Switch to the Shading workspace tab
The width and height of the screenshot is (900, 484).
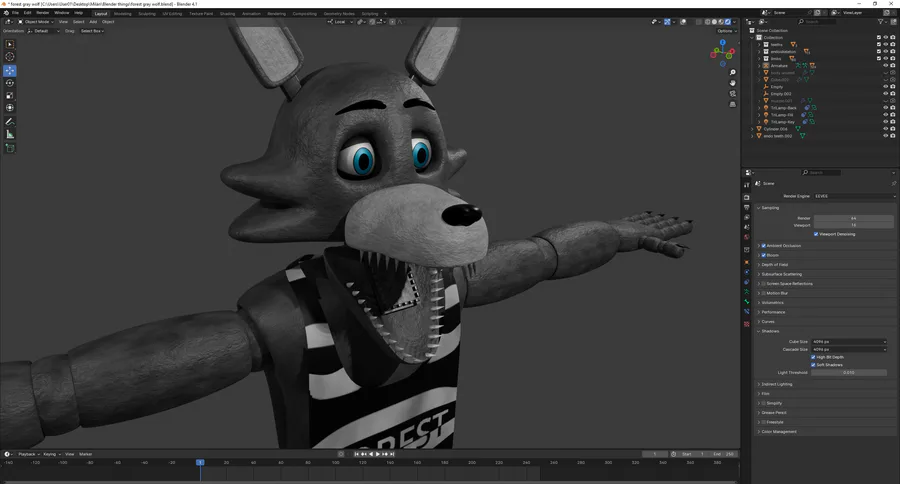point(227,14)
